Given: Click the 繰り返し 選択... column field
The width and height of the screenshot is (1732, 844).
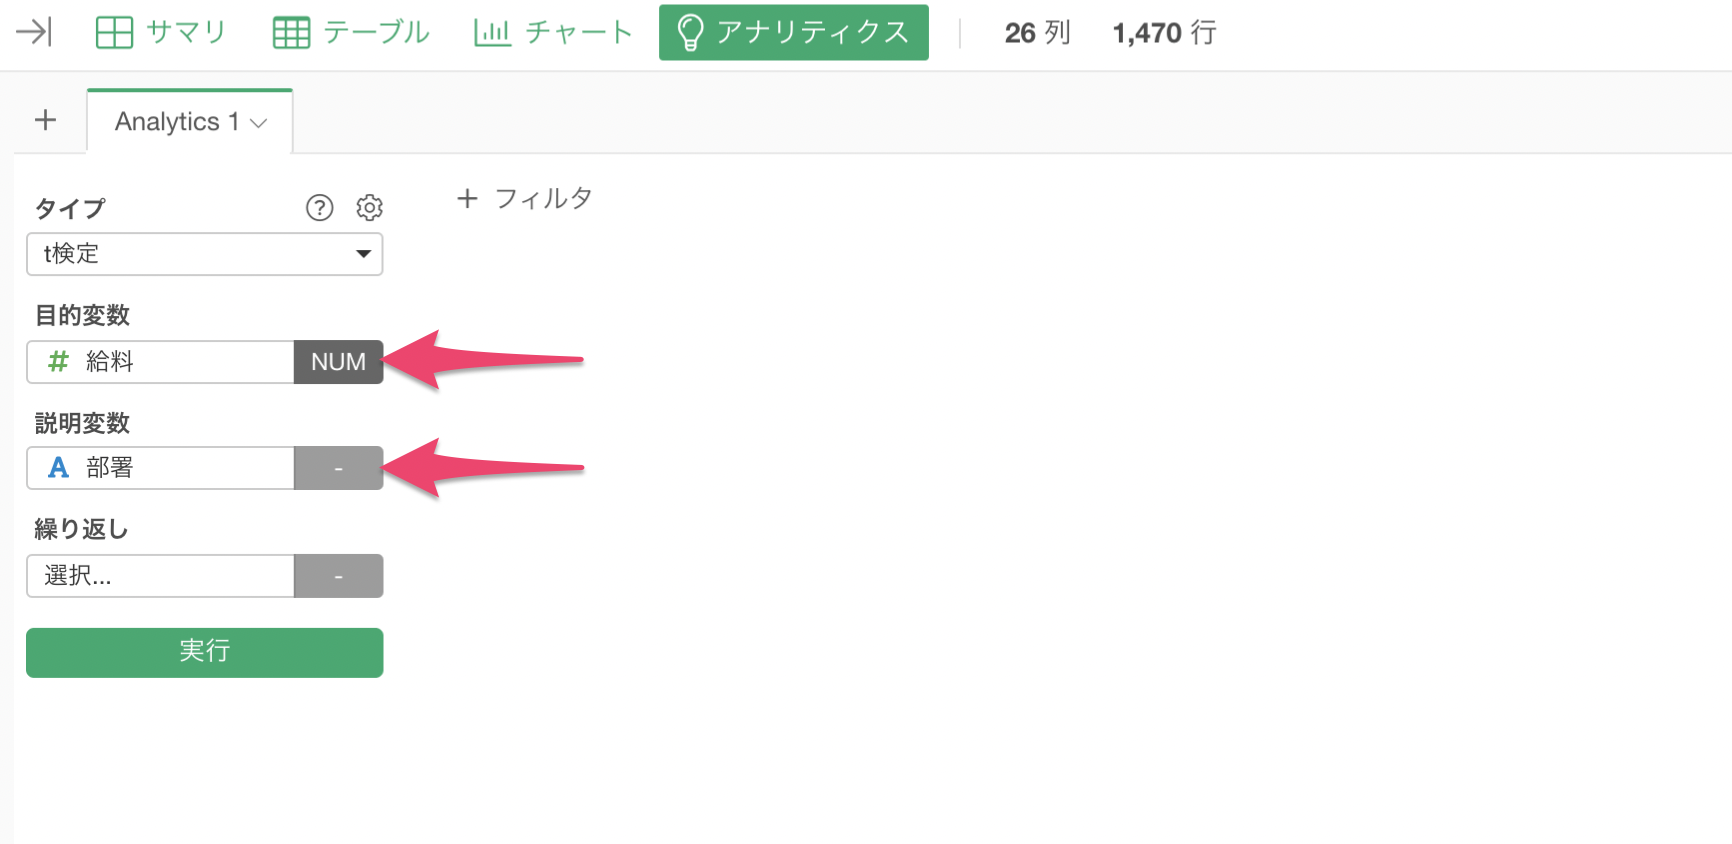Looking at the screenshot, I should (x=160, y=576).
